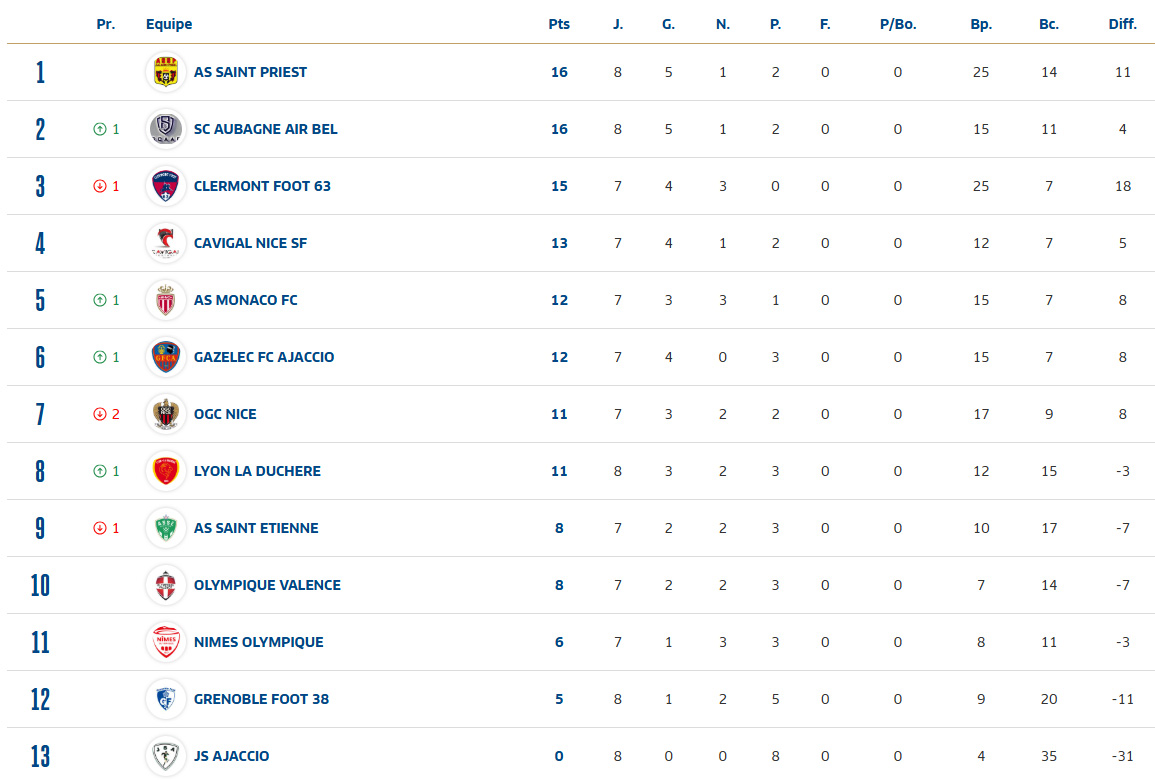Viewport: 1155px width, 780px height.
Task: Click the AS Saint Priest club crest
Action: (x=165, y=72)
